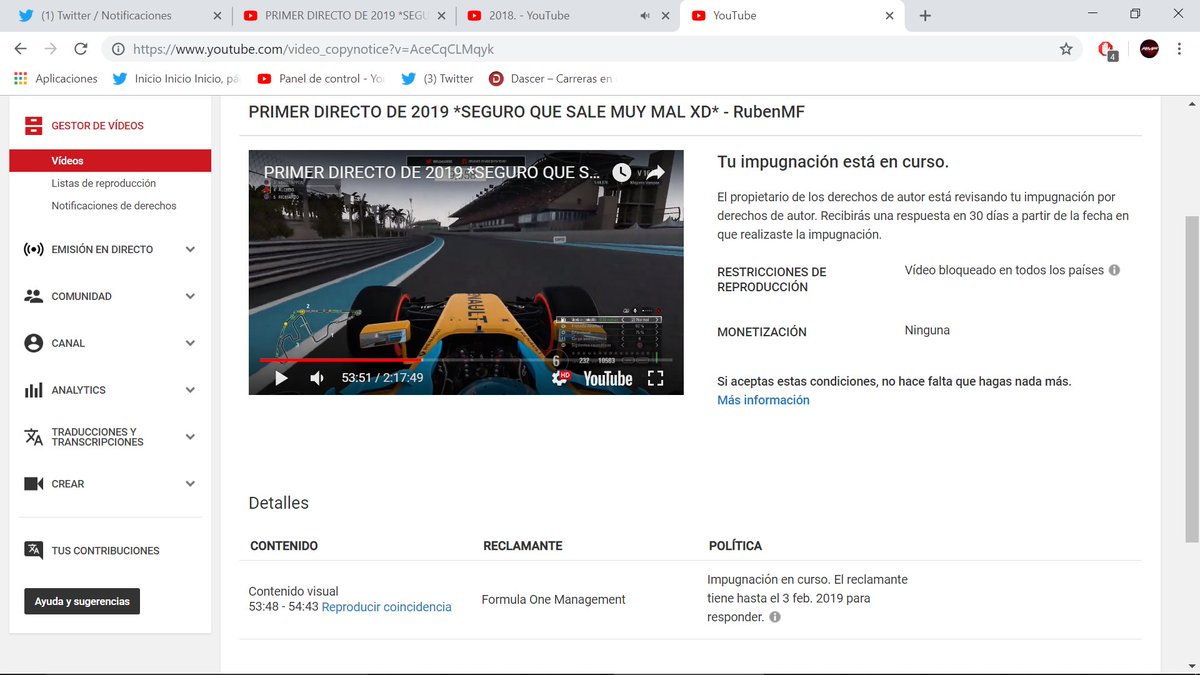Click the Más información link
This screenshot has height=675, width=1200.
(763, 400)
